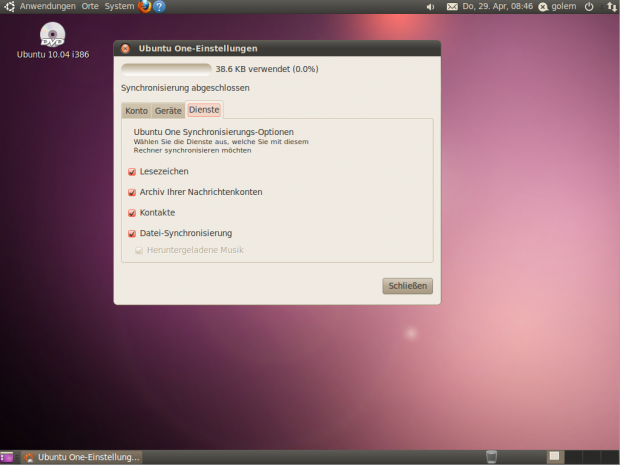The width and height of the screenshot is (620, 465).
Task: Open the mail envelope messaging indicator
Action: (452, 7)
